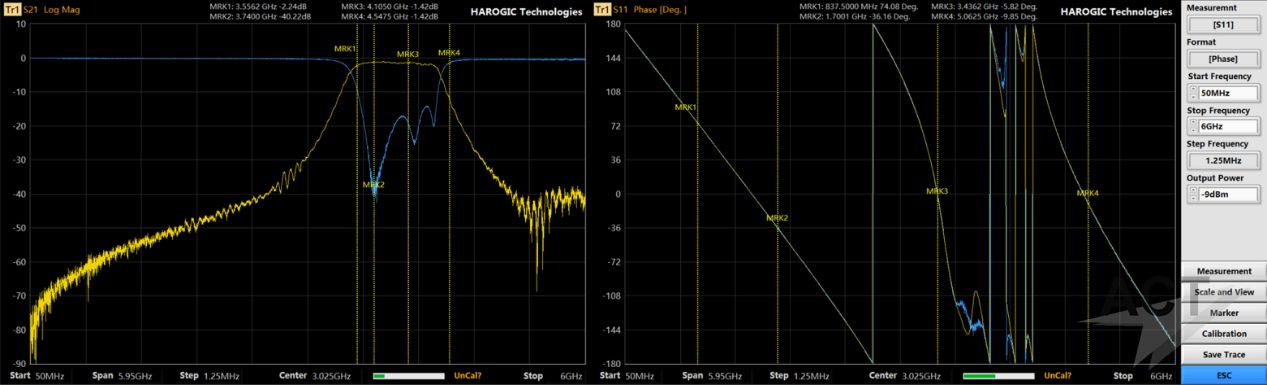This screenshot has width=1267, height=385.
Task: Click Stop 6GHz in left plot footer
Action: click(553, 376)
